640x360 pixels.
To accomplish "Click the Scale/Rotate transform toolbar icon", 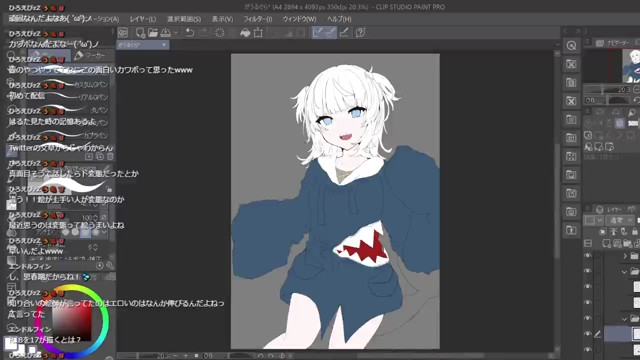I will pos(258,33).
